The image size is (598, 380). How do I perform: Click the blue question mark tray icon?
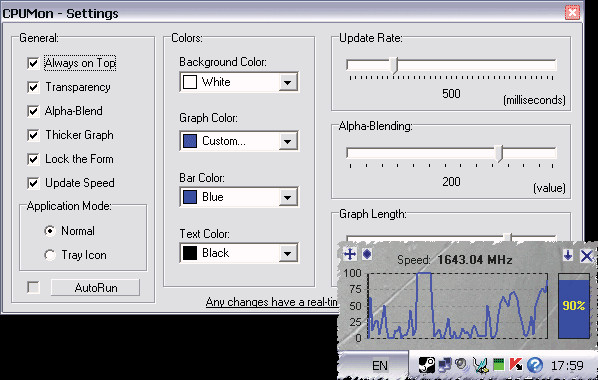tap(535, 365)
